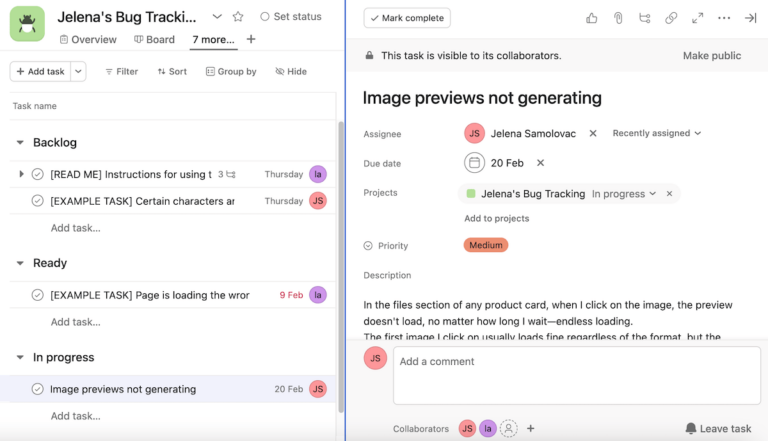Expand task pane to full screen
Screen dimensions: 768x441
[698, 18]
